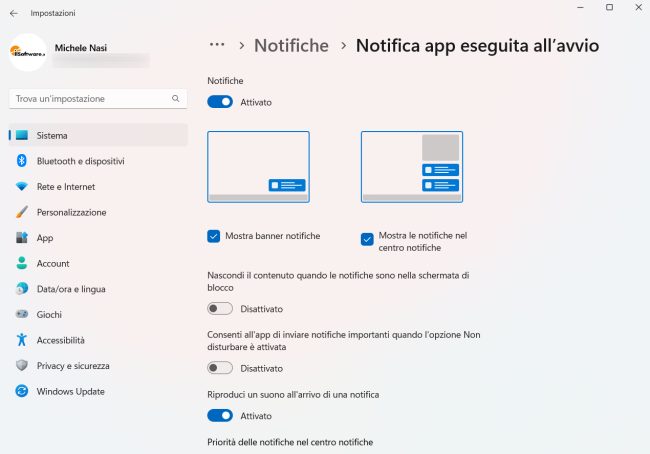Select Accessibilità in sidebar
This screenshot has width=650, height=454.
[x=60, y=340]
